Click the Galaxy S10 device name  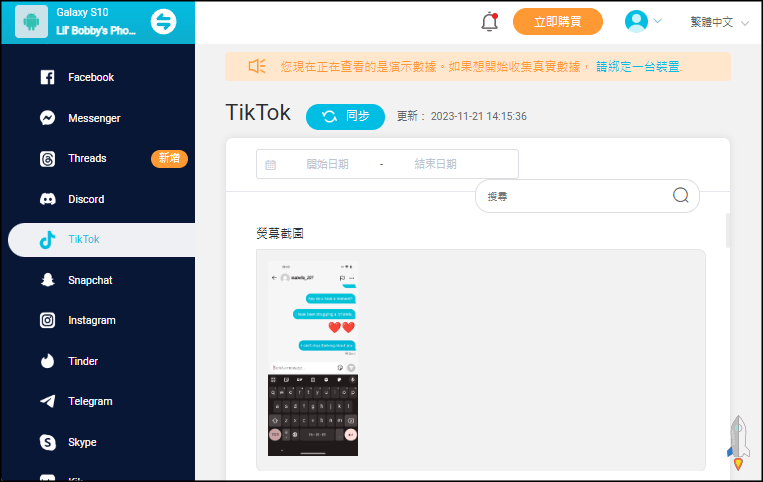tap(82, 13)
